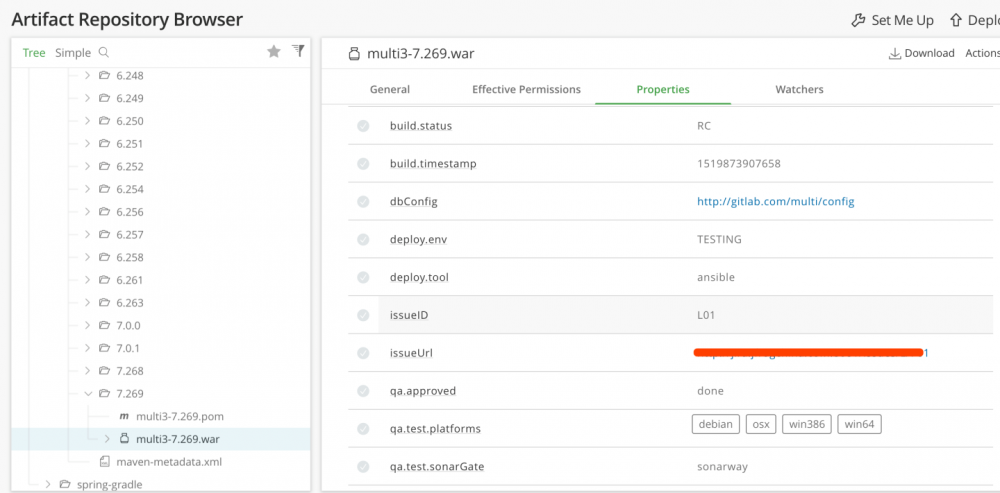Screen dimensions: 1000x493
Task: Switch to the Watchers tab
Action: (799, 89)
